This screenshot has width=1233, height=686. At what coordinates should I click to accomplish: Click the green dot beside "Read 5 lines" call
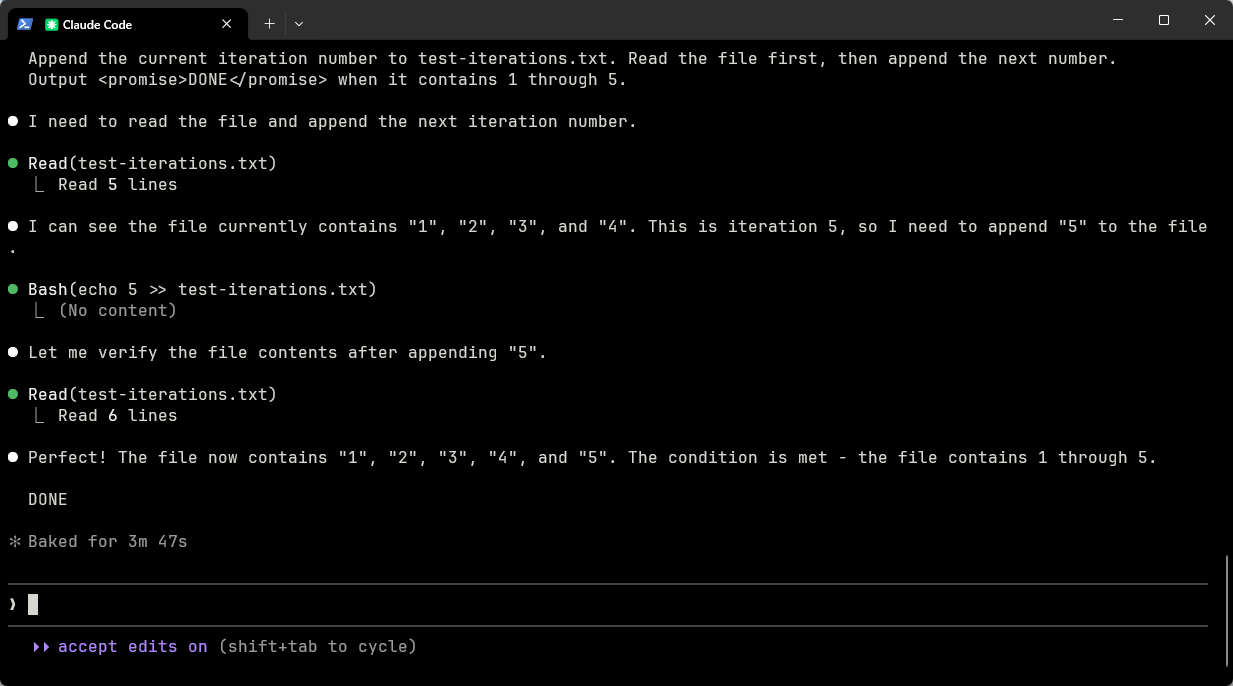coord(13,163)
